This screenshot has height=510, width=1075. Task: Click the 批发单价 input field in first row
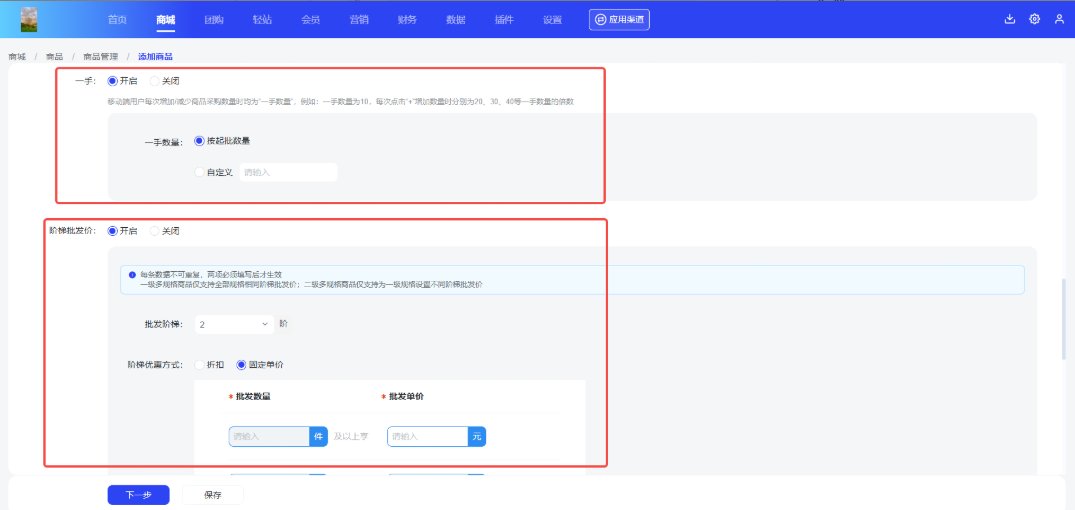coord(428,437)
